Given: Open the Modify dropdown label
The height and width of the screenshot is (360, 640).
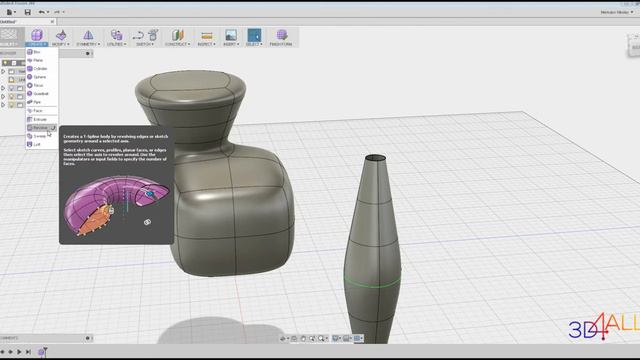Looking at the screenshot, I should pos(61,44).
